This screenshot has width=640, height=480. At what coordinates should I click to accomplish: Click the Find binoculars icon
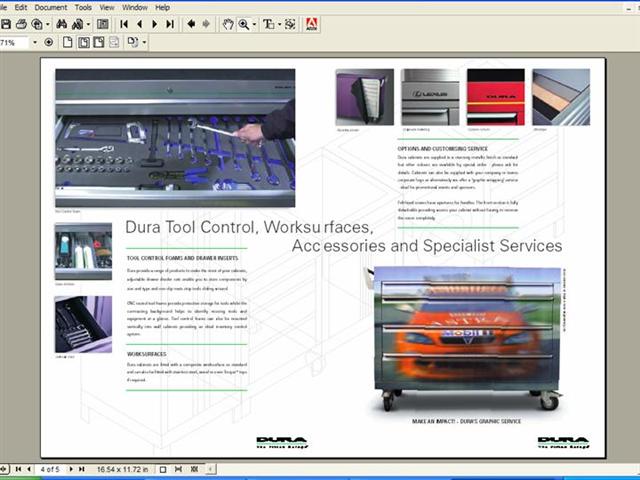(62, 24)
